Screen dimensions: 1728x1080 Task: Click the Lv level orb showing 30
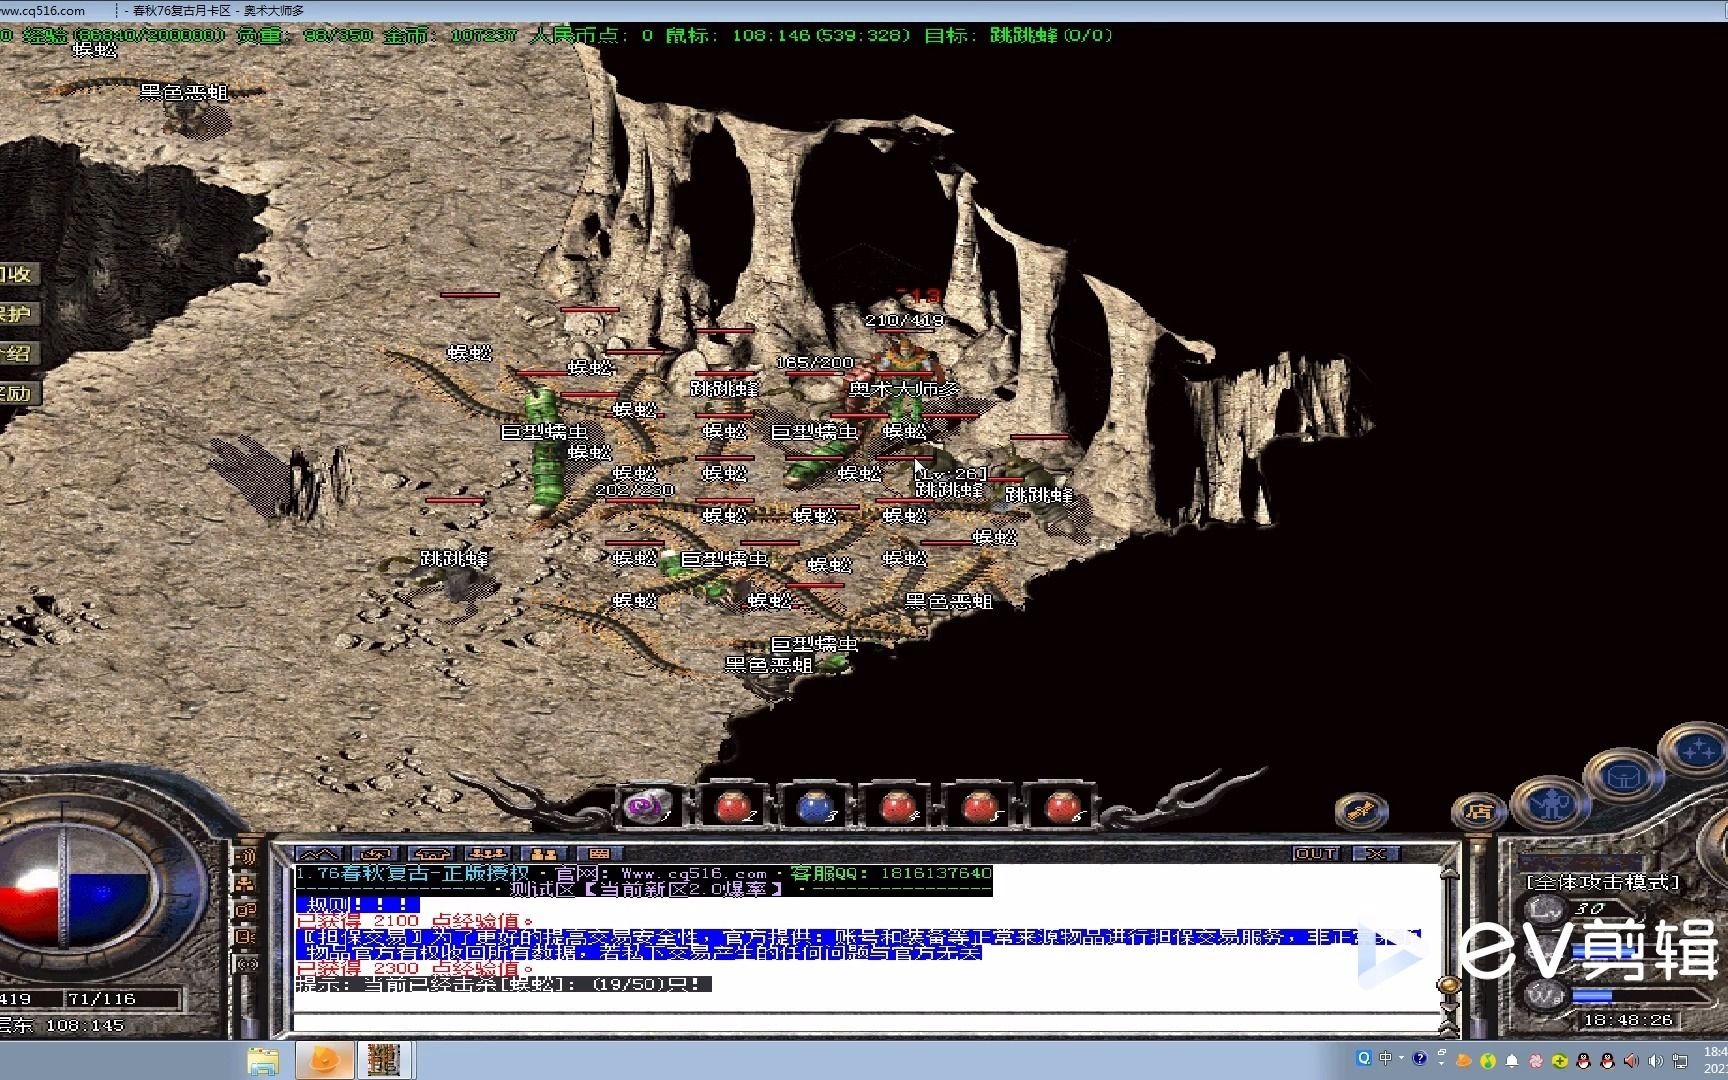[1548, 909]
